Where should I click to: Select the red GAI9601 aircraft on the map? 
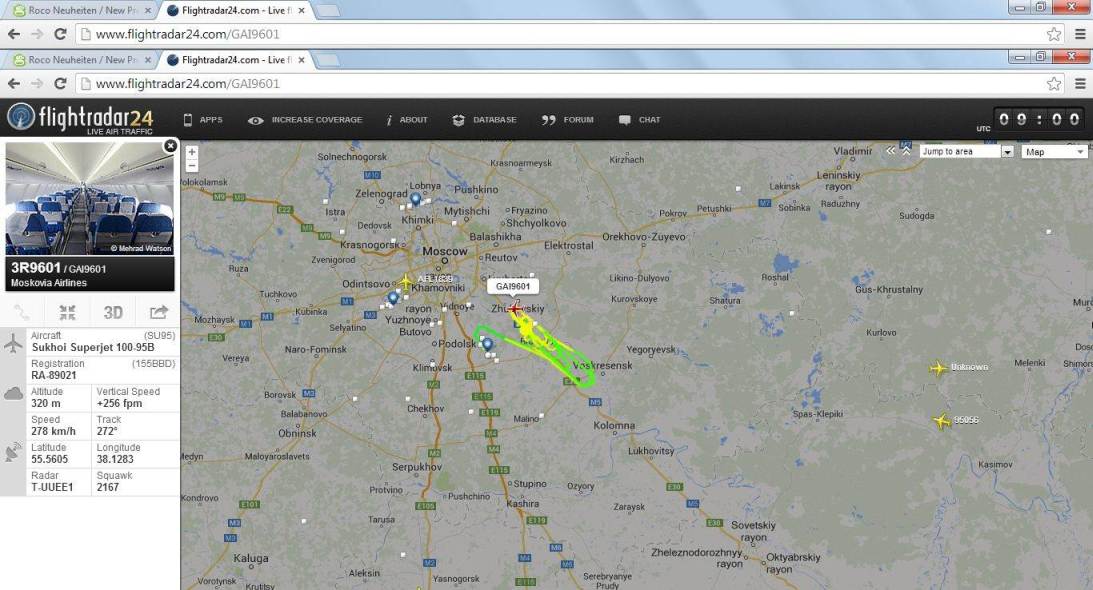coord(514,308)
